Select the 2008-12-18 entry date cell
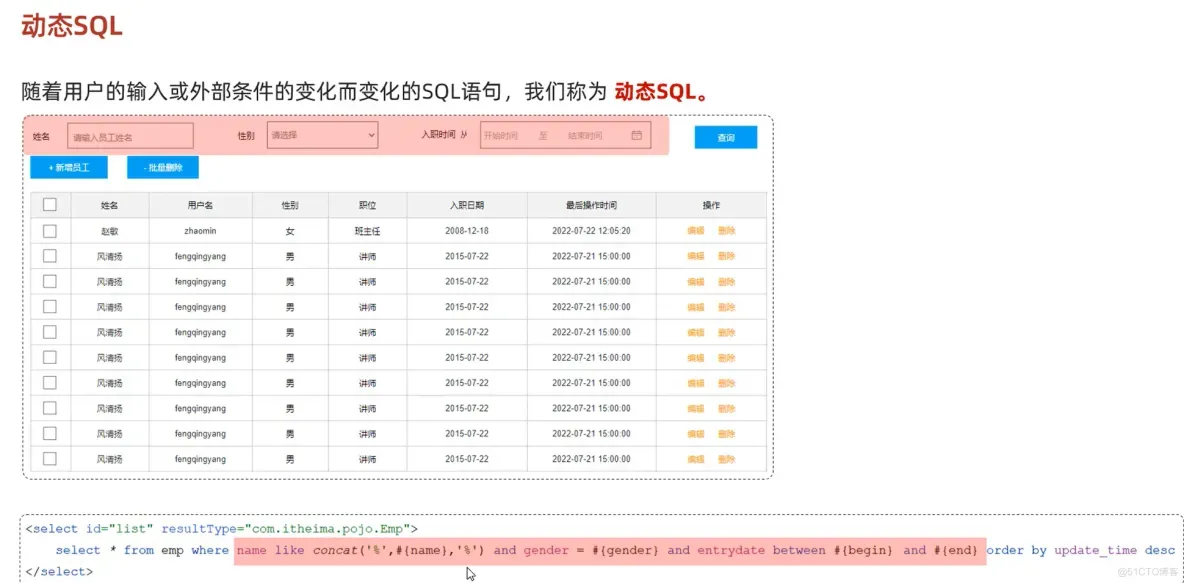1184x583 pixels. click(x=467, y=231)
